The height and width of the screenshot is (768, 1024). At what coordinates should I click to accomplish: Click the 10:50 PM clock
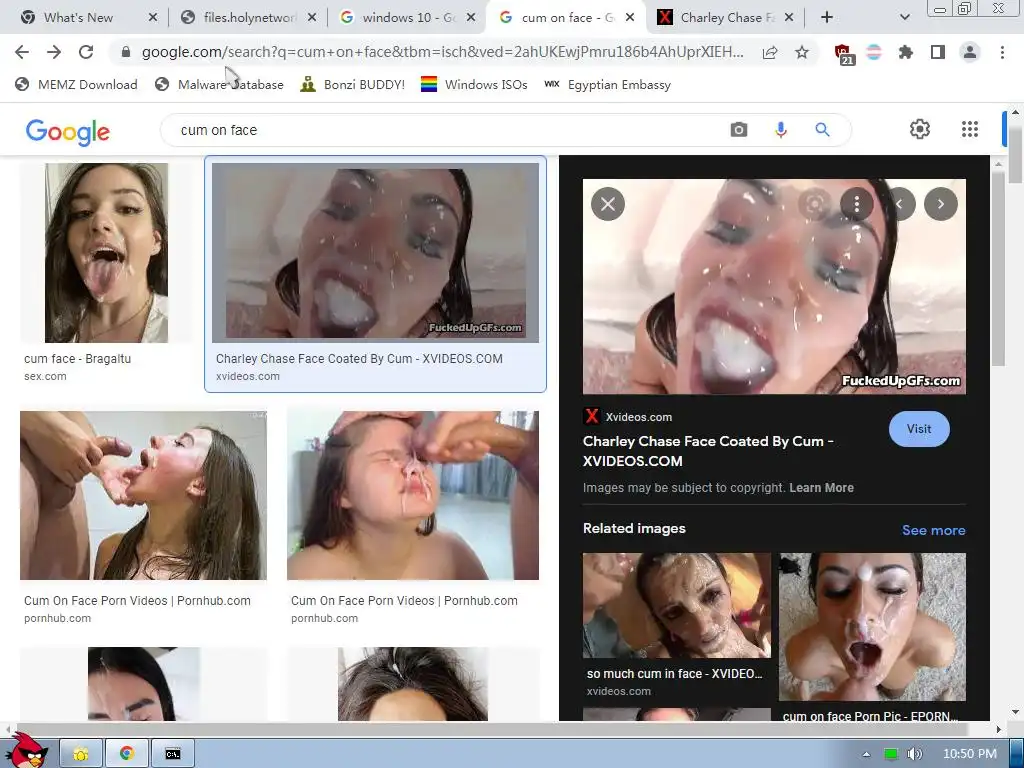pyautogui.click(x=970, y=754)
